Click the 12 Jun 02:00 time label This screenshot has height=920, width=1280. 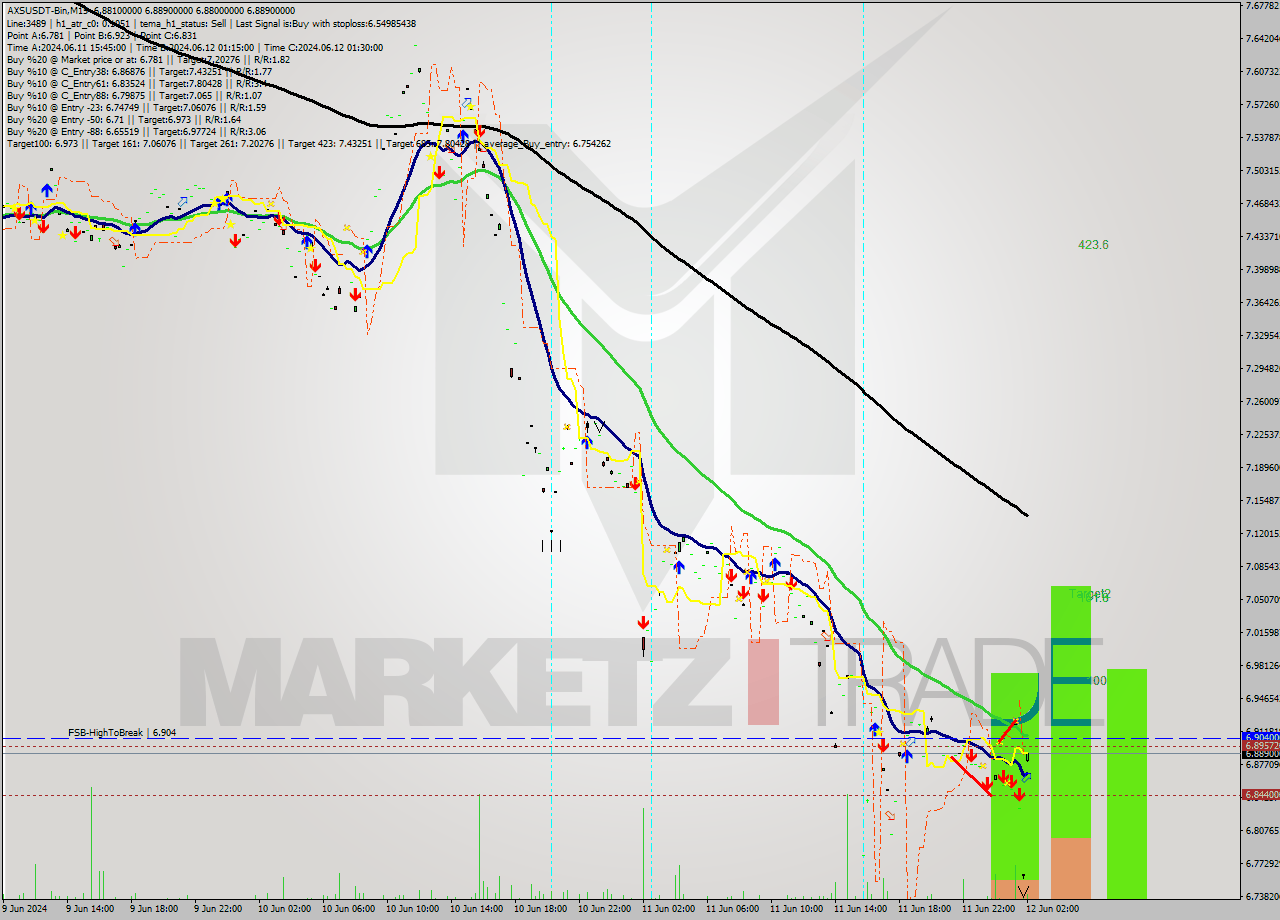point(1052,909)
